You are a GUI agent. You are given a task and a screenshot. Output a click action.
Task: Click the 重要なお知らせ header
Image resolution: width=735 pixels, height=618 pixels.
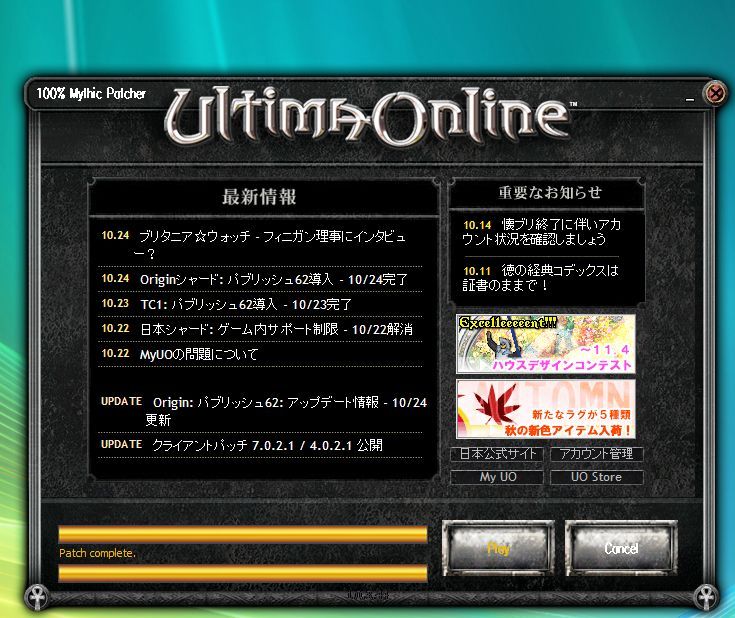coord(550,192)
